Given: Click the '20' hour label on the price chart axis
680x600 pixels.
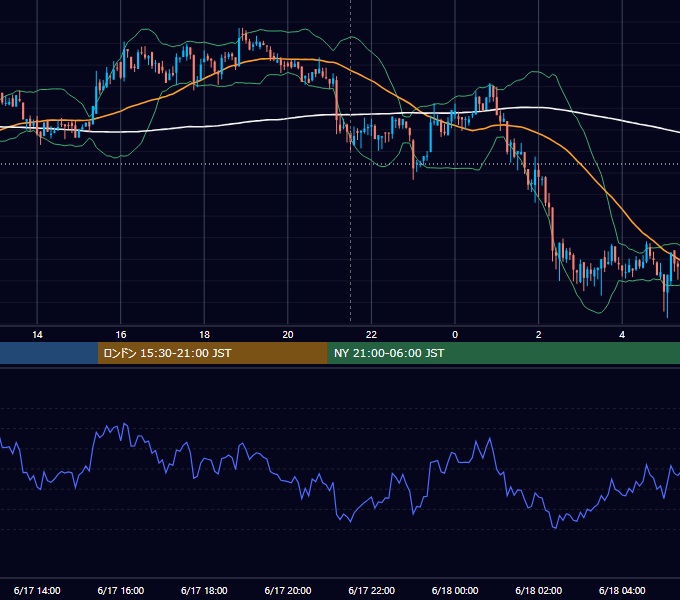Looking at the screenshot, I should 288,335.
